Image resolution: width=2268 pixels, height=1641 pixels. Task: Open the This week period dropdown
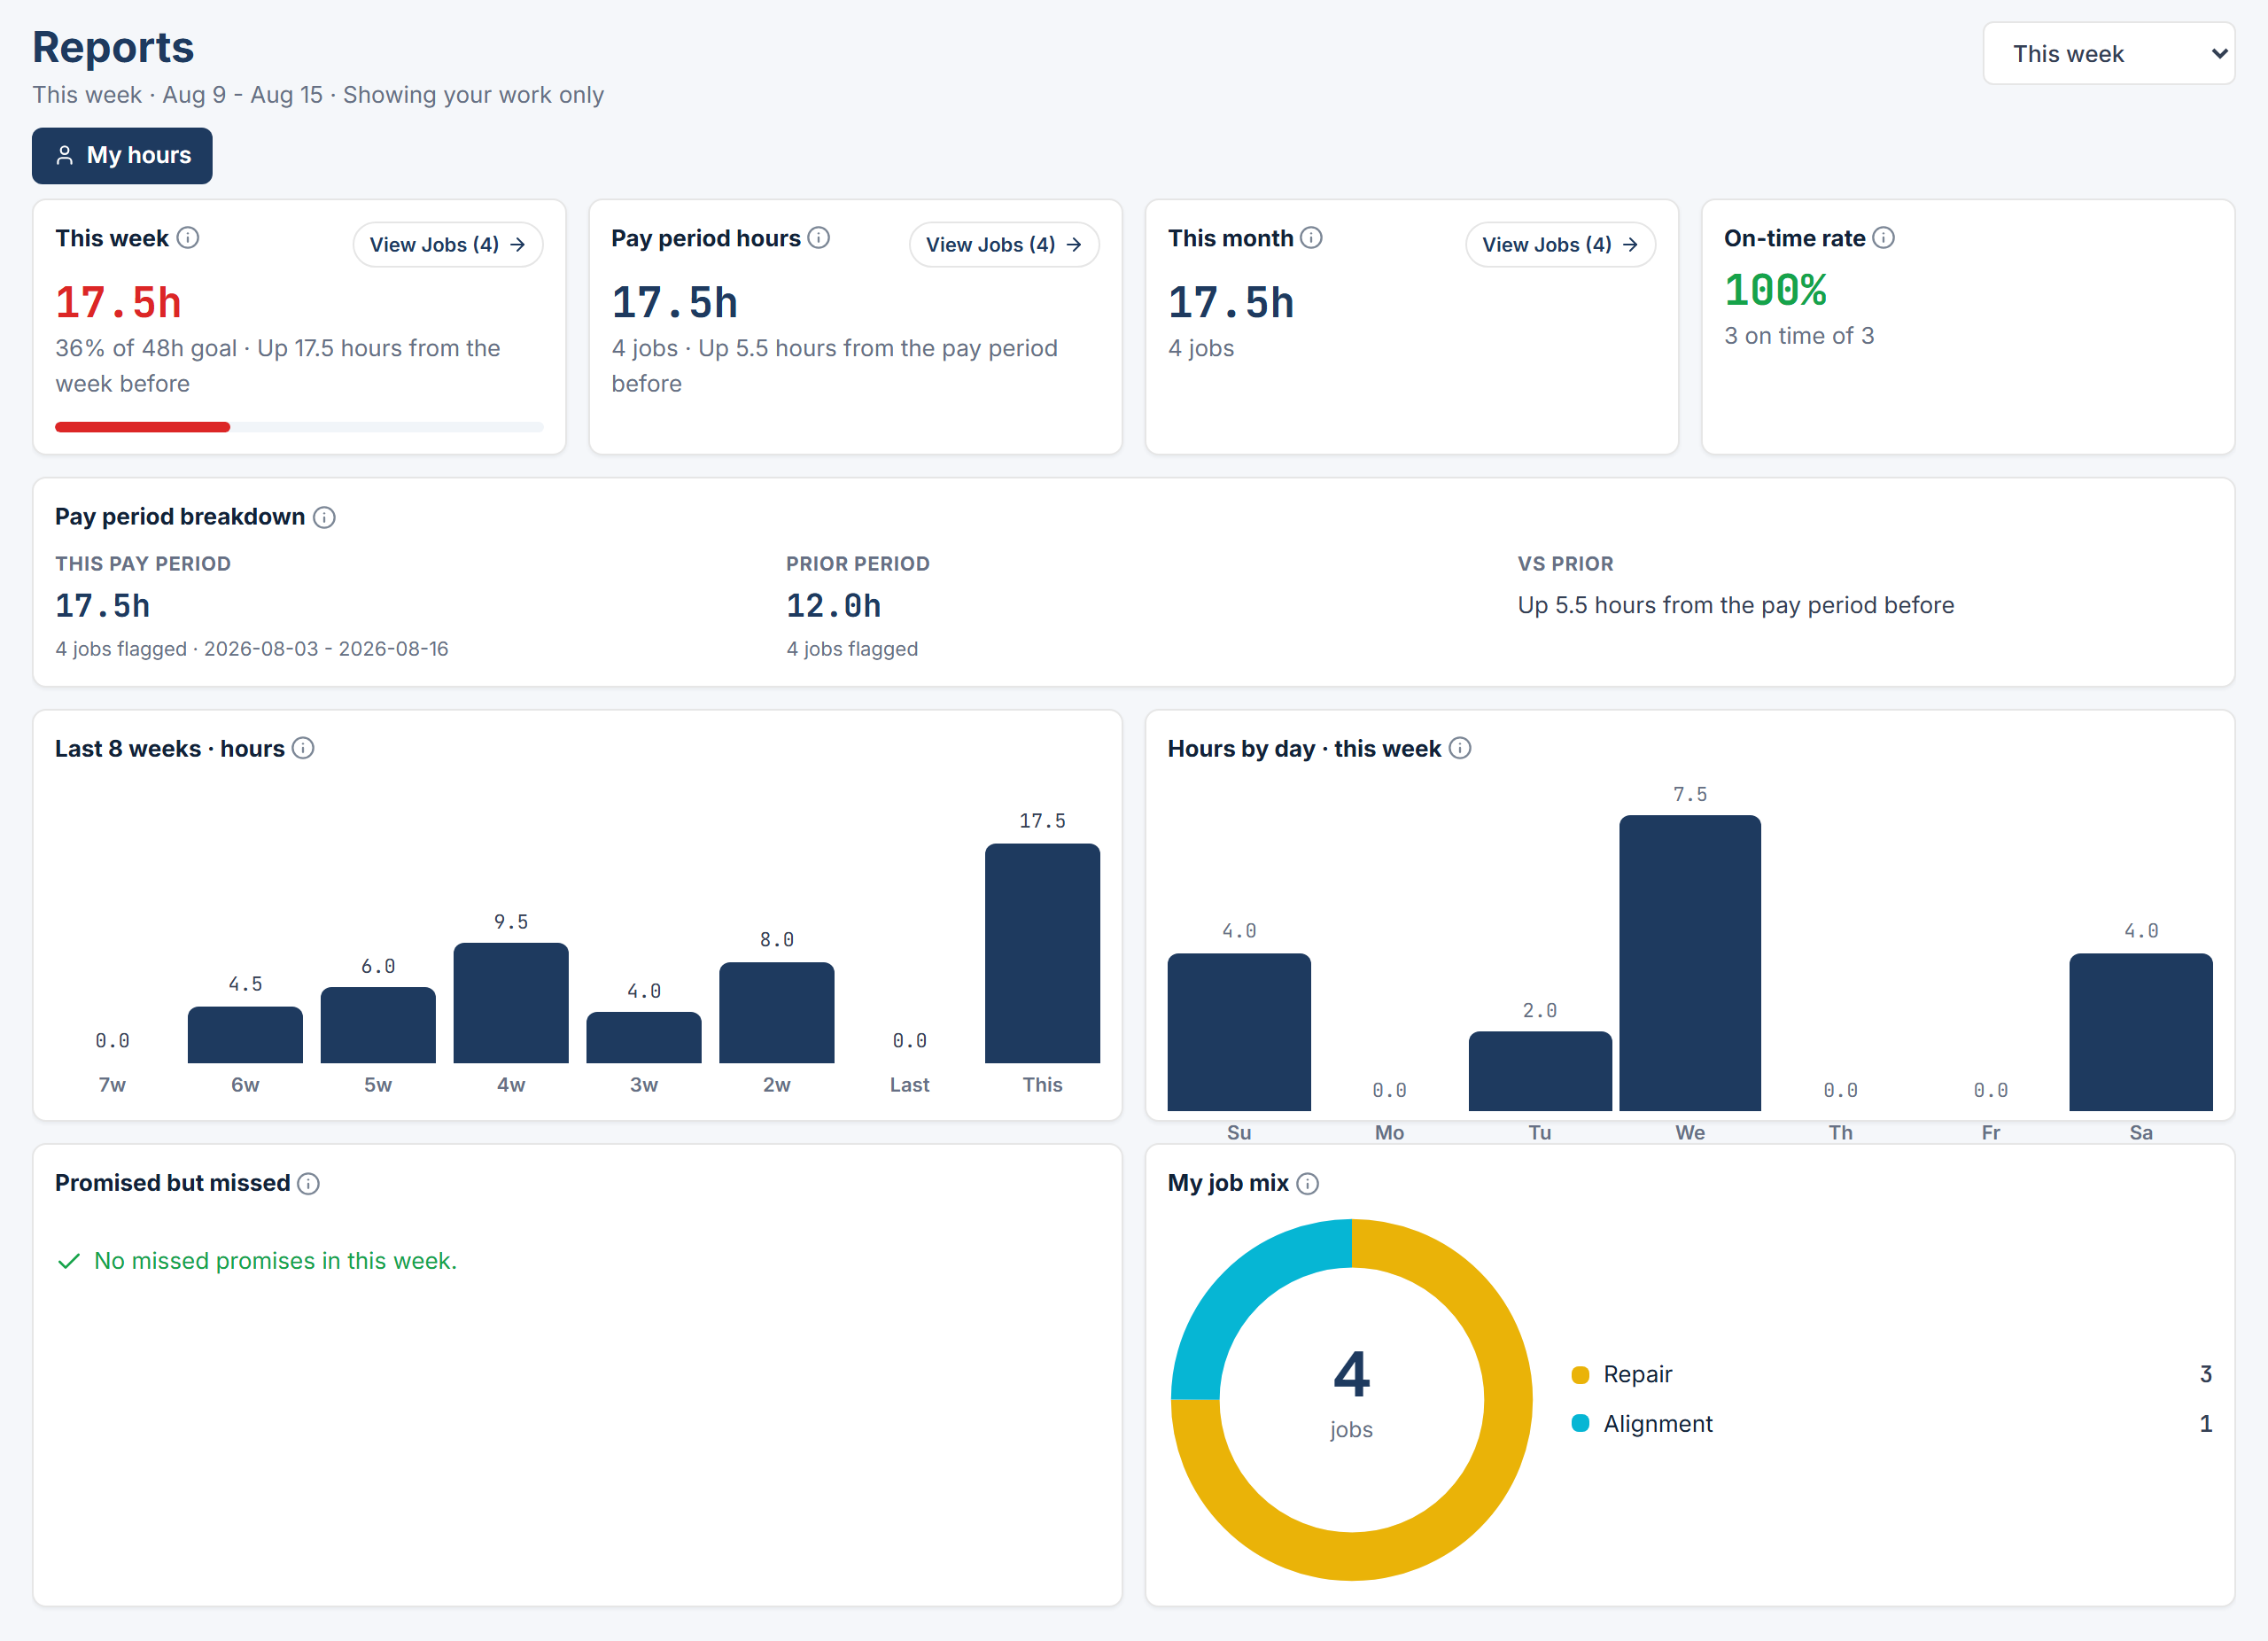[2108, 54]
